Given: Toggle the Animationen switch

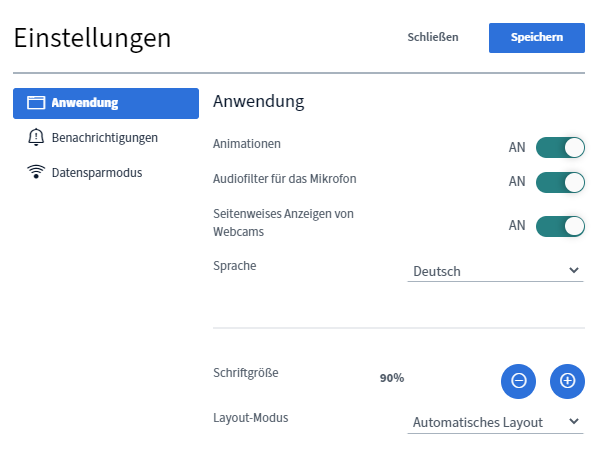Looking at the screenshot, I should tap(560, 148).
